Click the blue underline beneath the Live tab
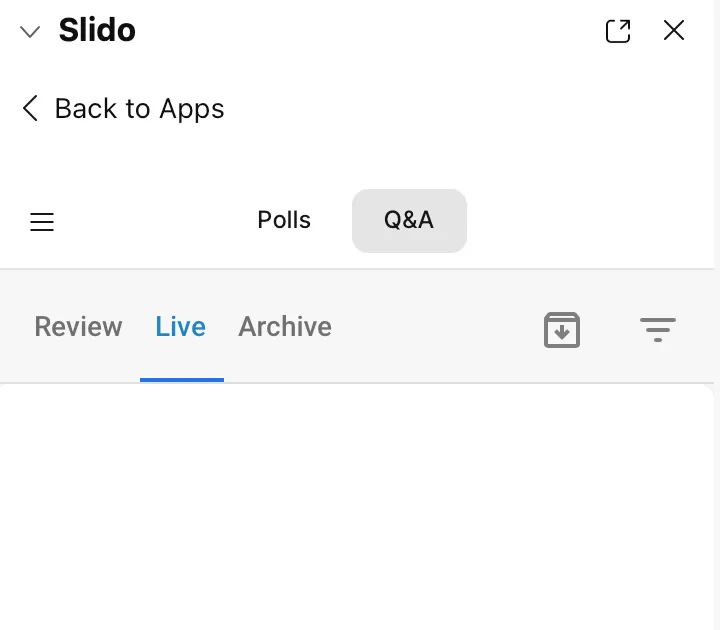 click(182, 380)
